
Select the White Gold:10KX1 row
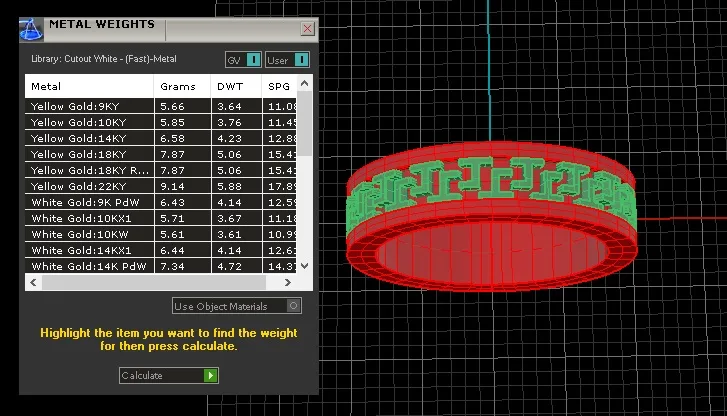point(160,218)
